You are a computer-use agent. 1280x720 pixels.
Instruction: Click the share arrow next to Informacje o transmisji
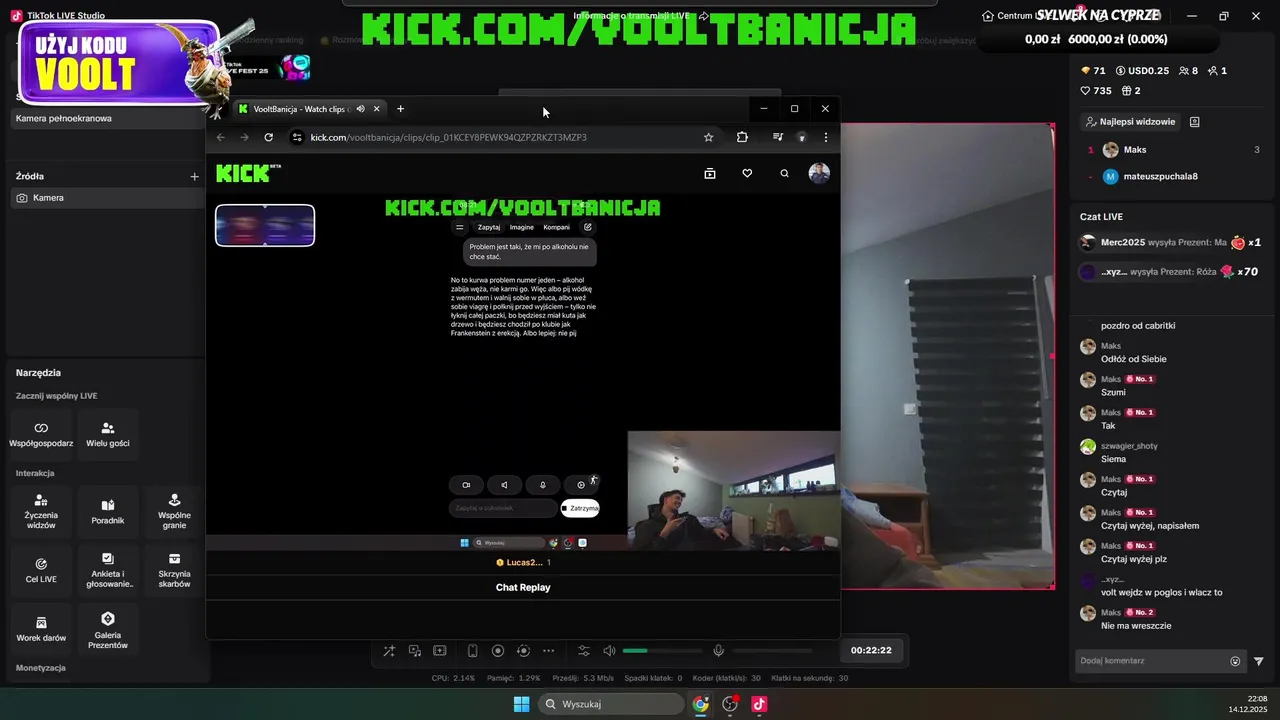(x=704, y=16)
